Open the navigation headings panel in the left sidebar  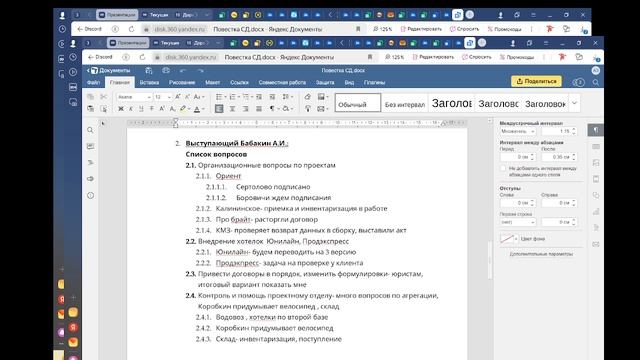tap(90, 162)
